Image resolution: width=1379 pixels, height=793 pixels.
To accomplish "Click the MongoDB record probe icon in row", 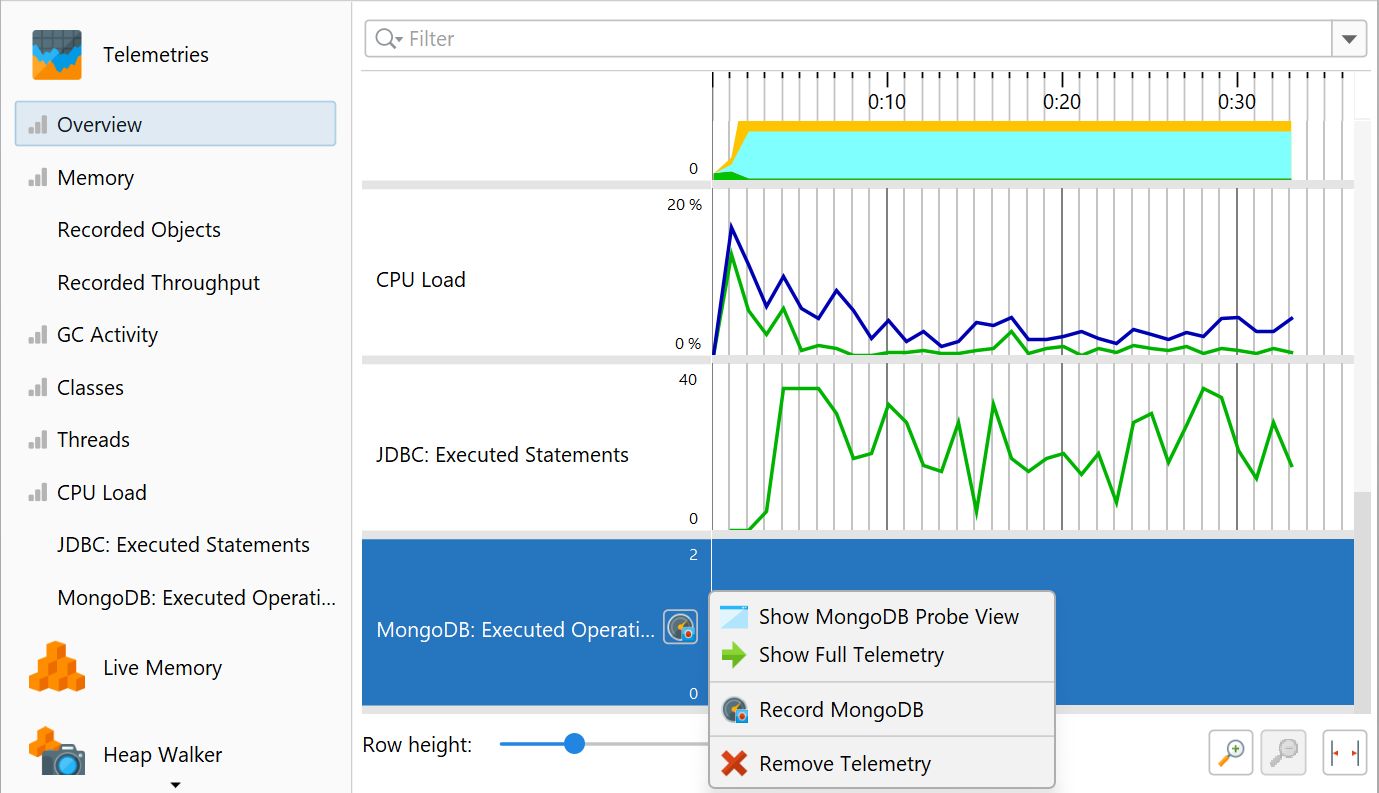I will pos(681,628).
